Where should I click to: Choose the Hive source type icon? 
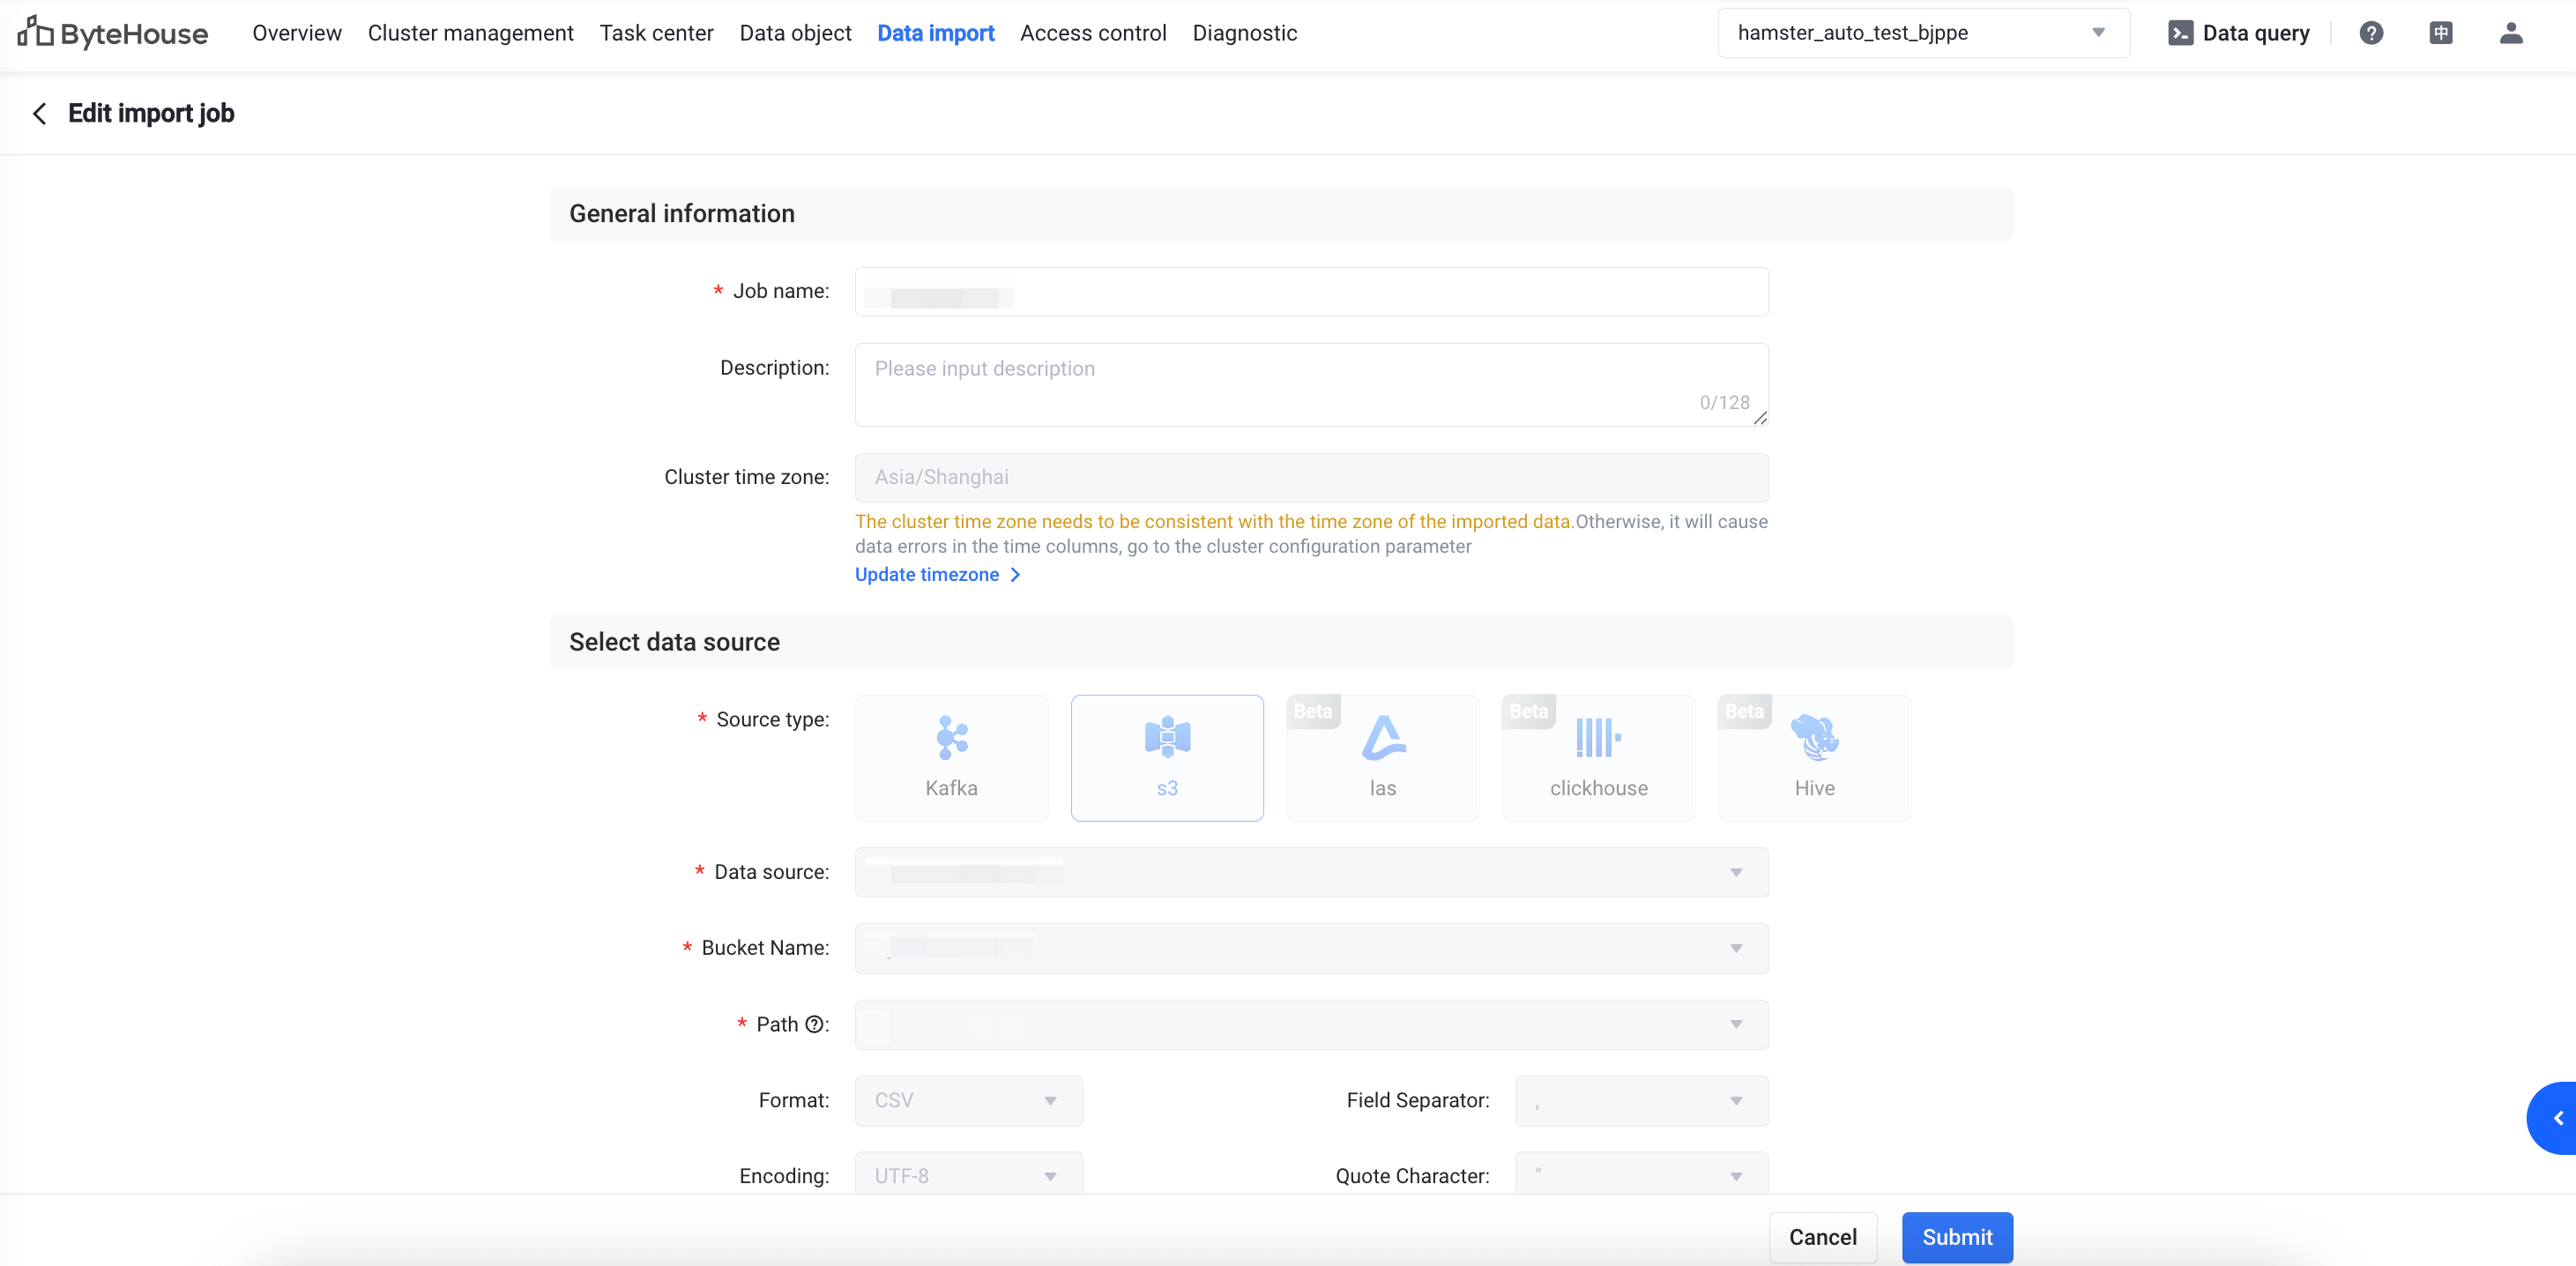point(1813,739)
